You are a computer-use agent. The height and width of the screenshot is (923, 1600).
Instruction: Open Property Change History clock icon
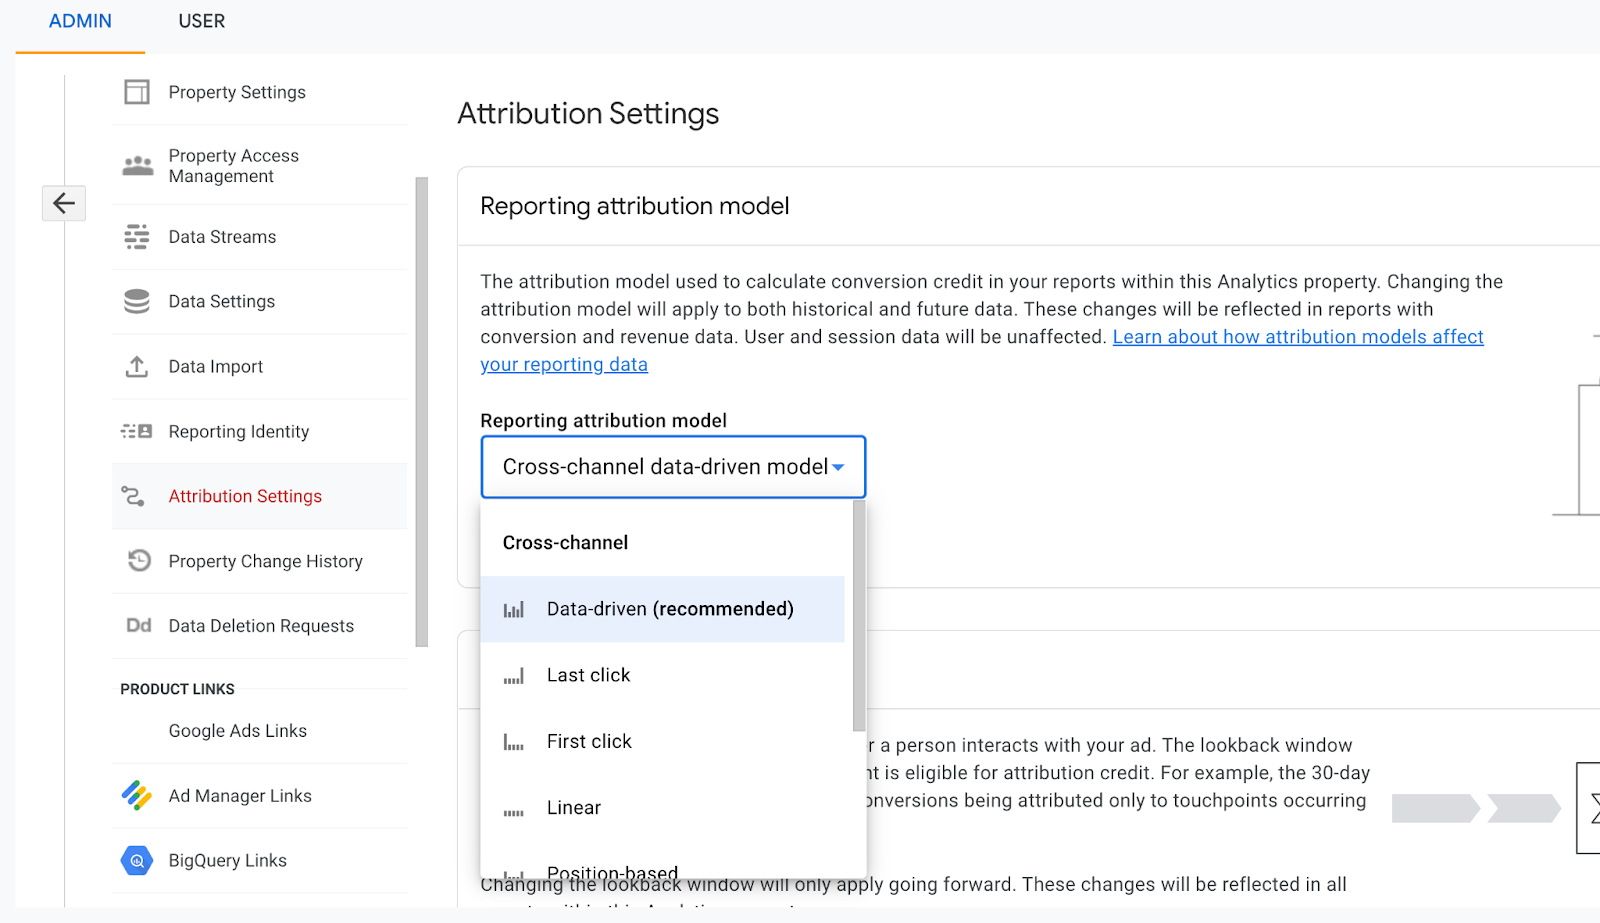pos(137,561)
